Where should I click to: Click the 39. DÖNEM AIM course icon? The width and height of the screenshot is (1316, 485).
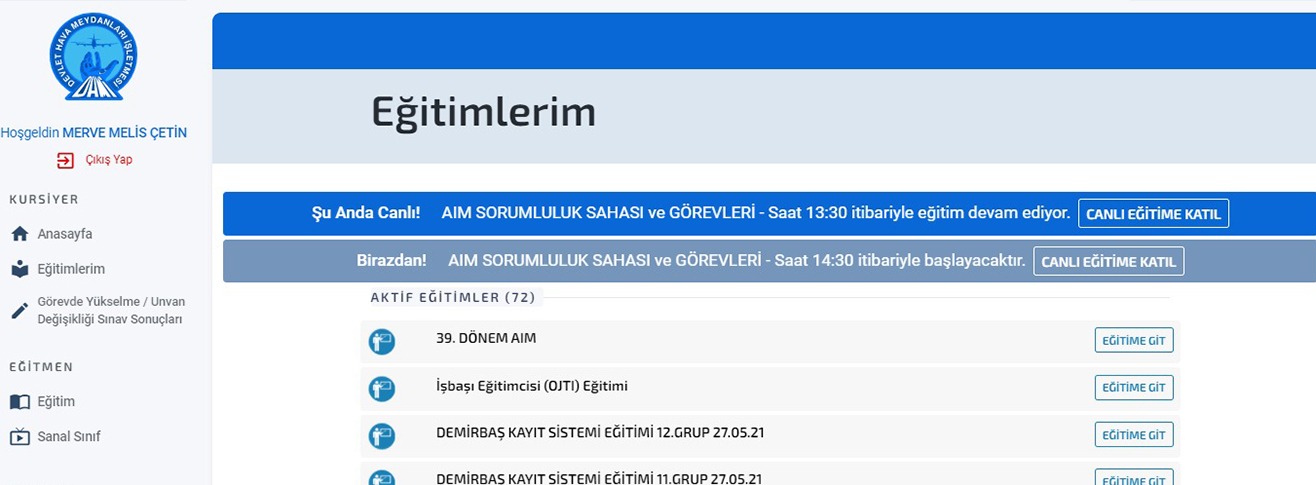[382, 341]
